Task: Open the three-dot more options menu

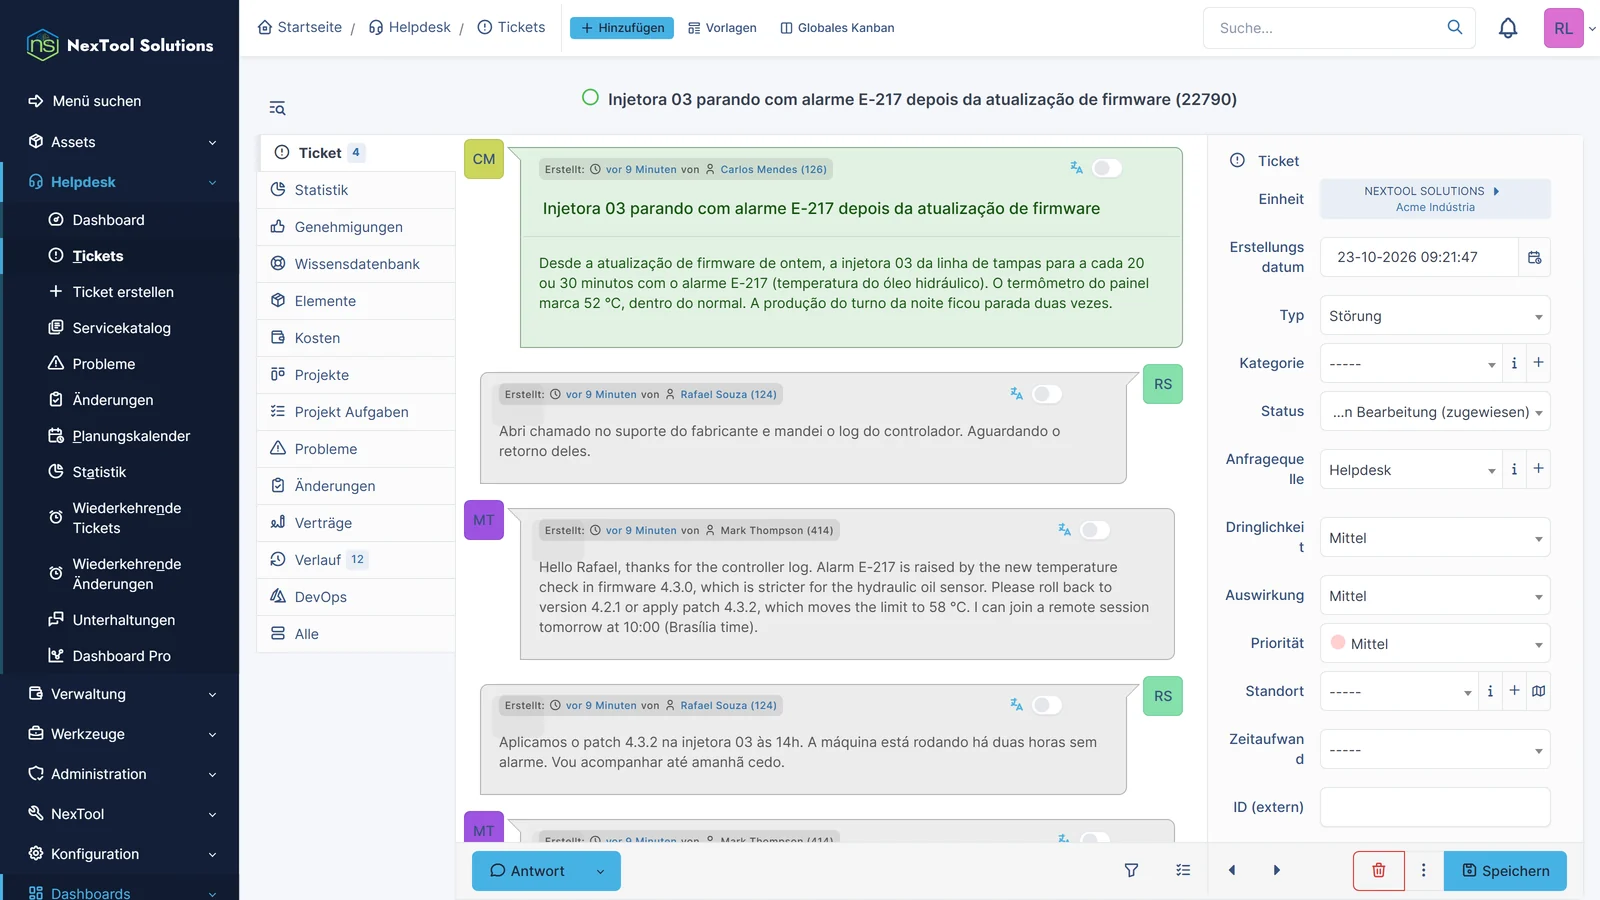Action: [1424, 870]
